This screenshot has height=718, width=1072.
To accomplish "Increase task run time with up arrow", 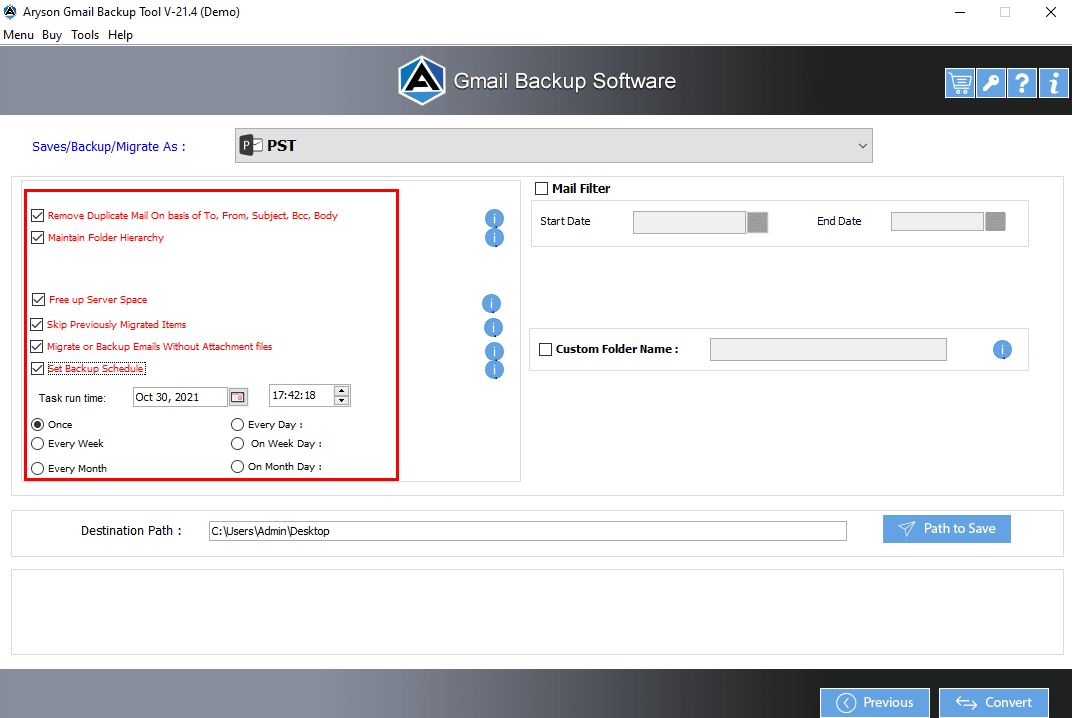I will point(342,390).
